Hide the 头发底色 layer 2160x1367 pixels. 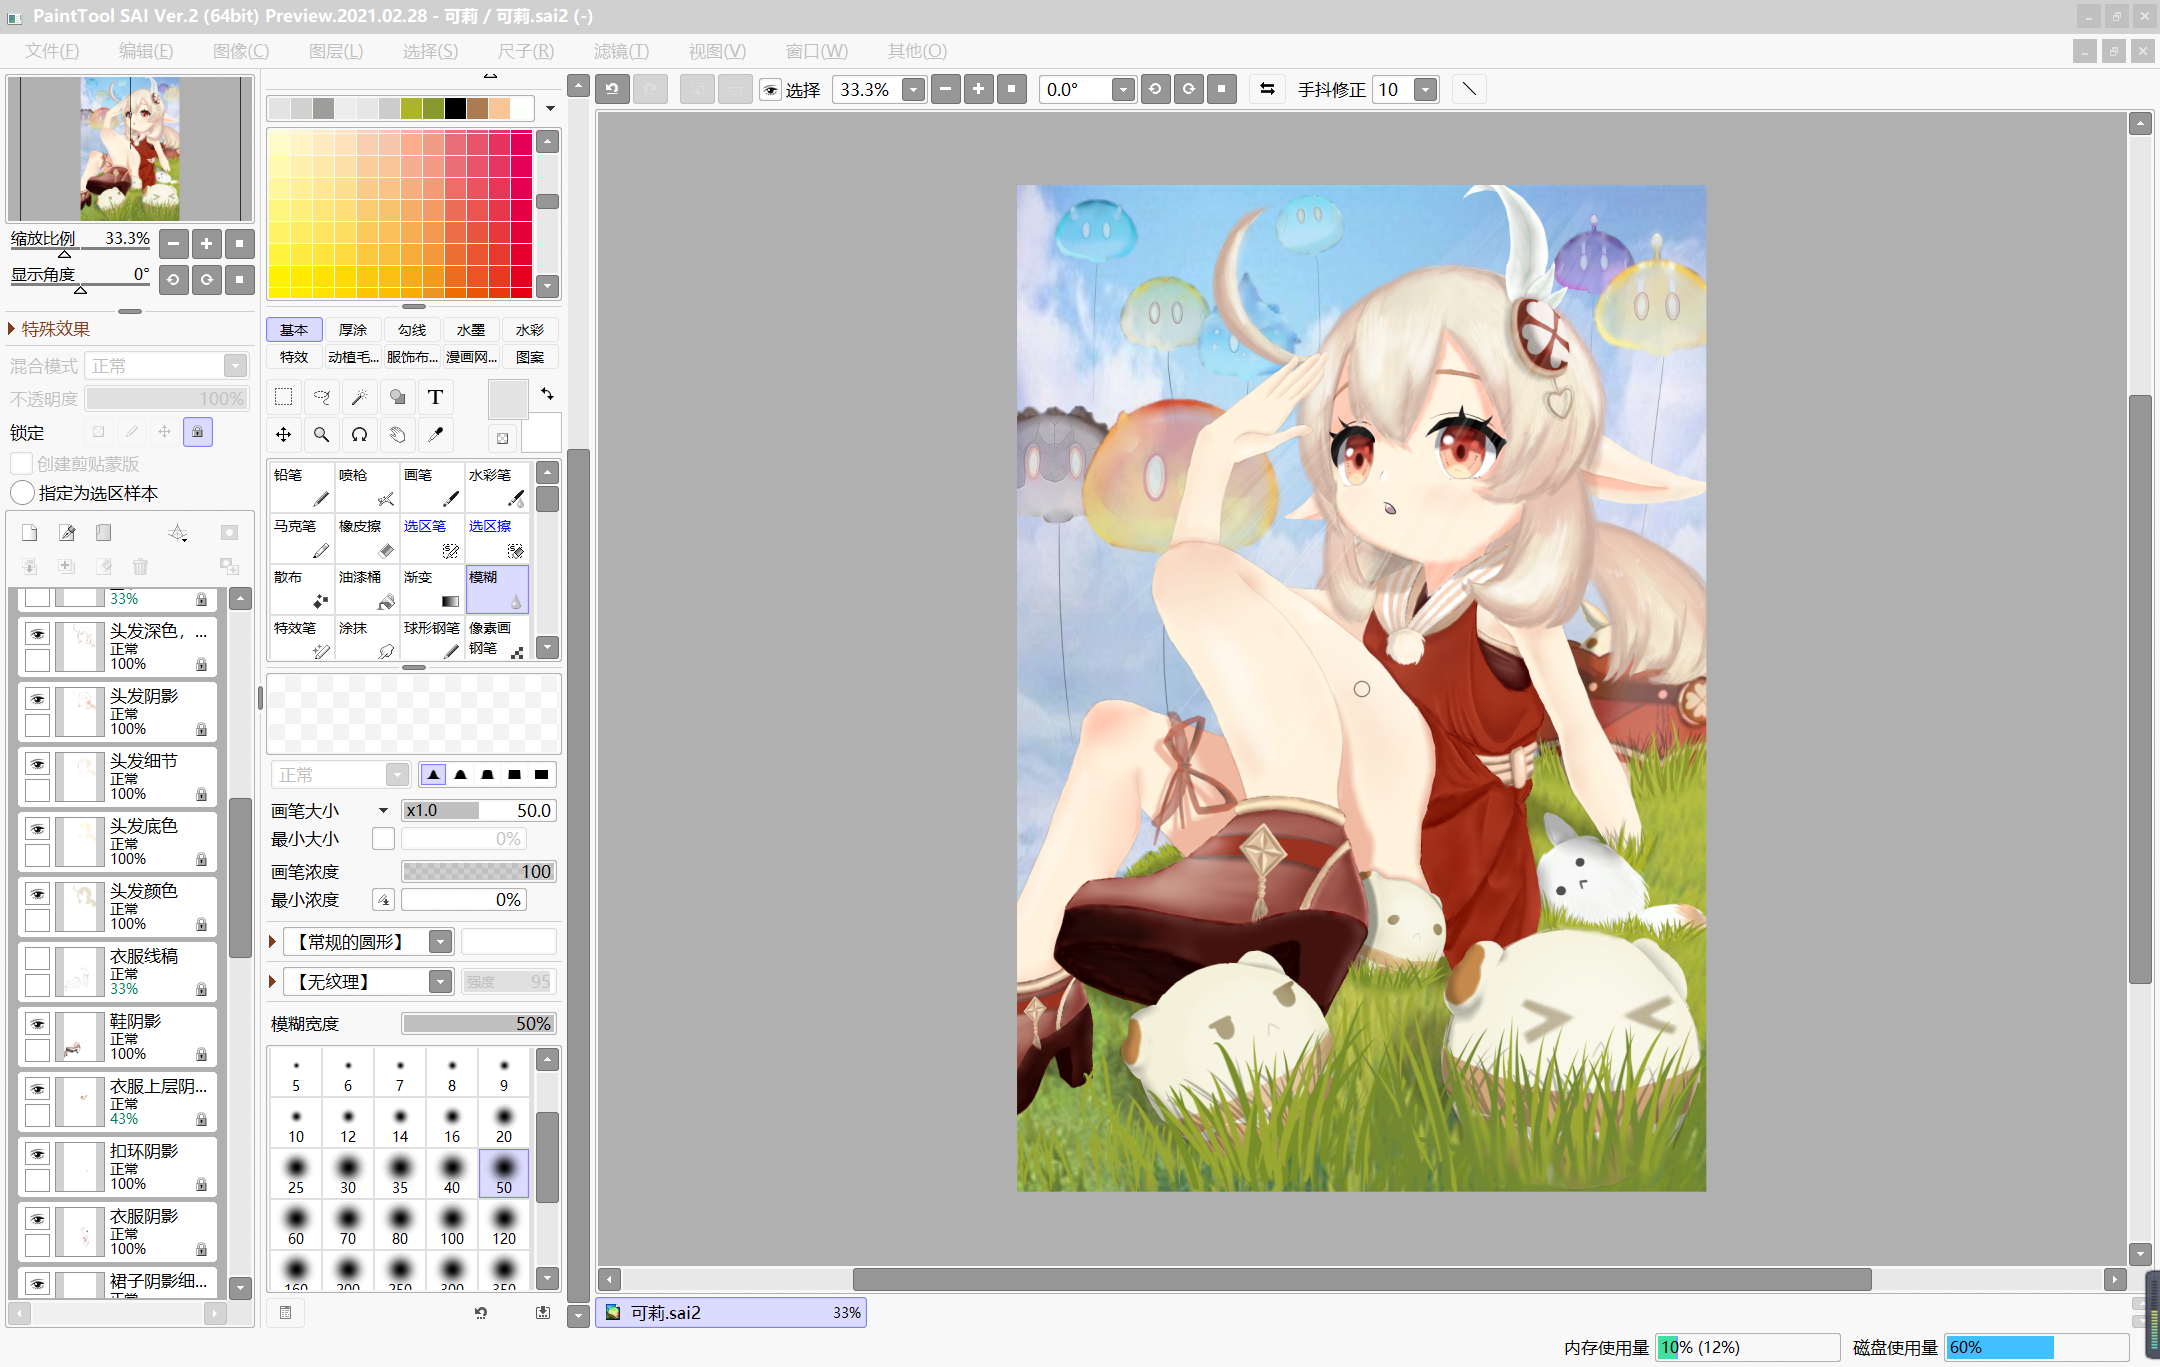(38, 830)
